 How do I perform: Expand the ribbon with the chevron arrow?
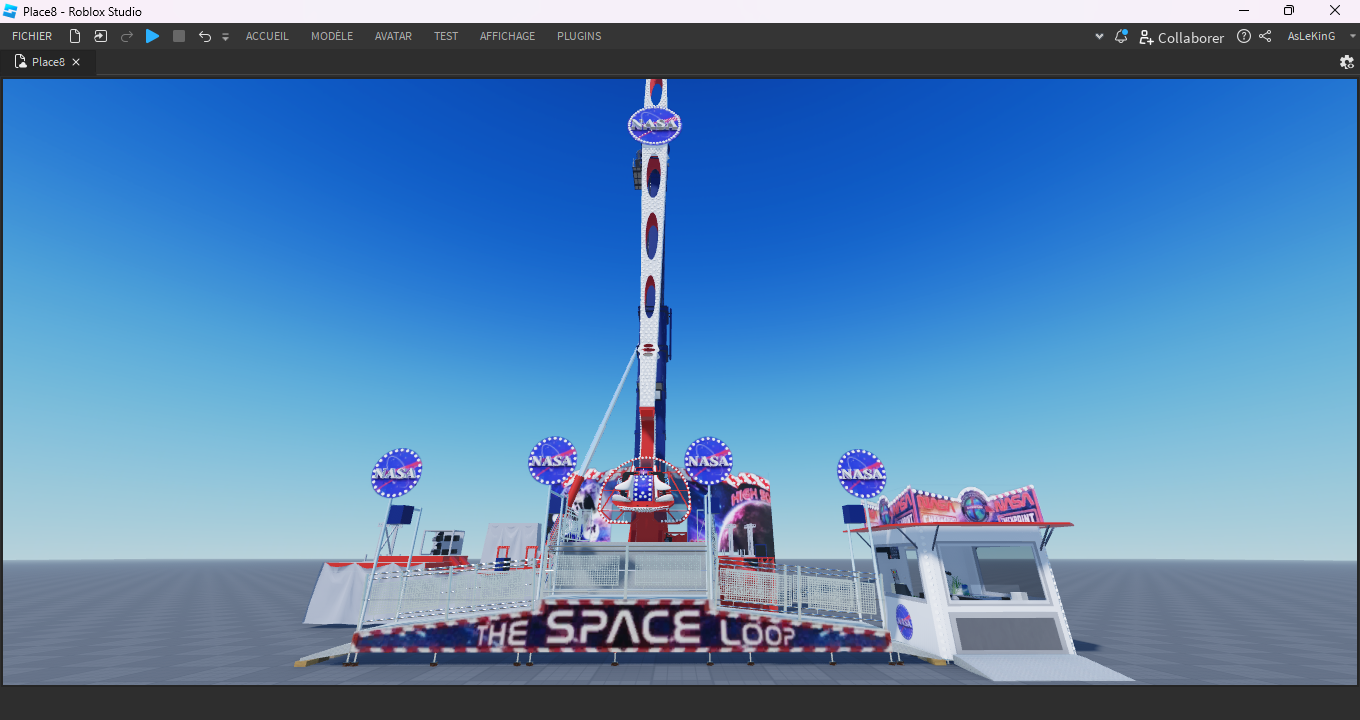(x=1099, y=36)
